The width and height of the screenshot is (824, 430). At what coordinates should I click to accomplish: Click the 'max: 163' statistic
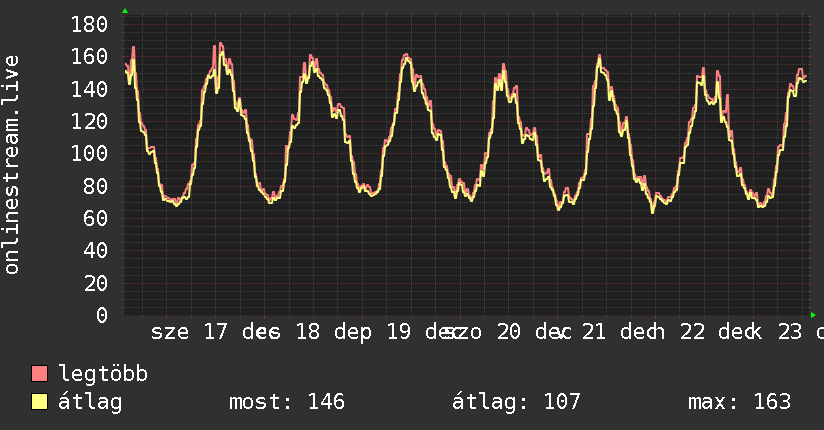739,402
